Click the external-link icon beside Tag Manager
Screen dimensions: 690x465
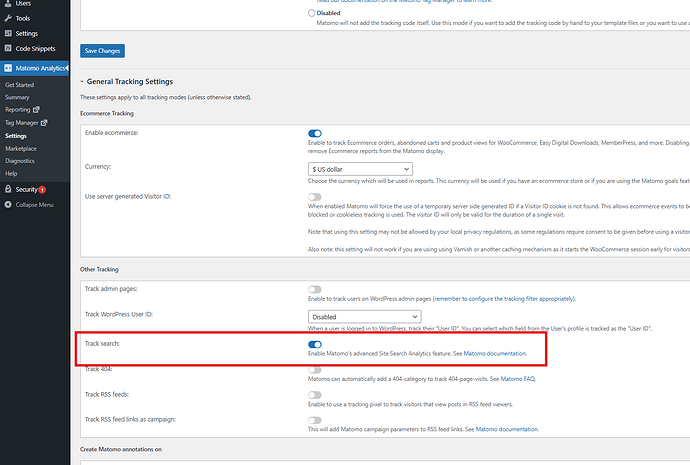coord(45,123)
